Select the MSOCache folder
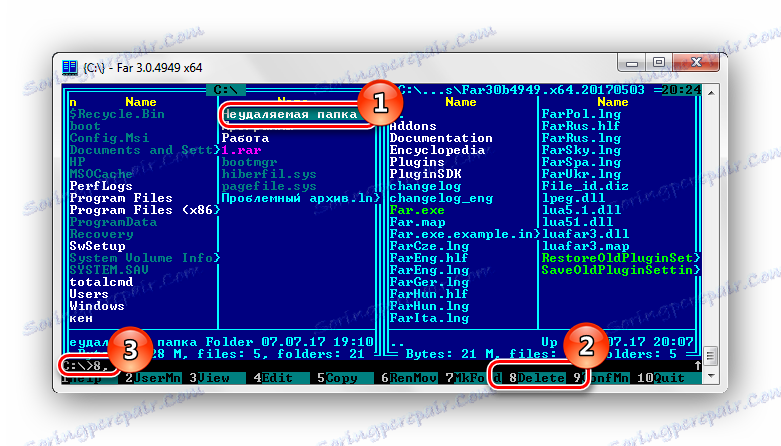 point(101,174)
